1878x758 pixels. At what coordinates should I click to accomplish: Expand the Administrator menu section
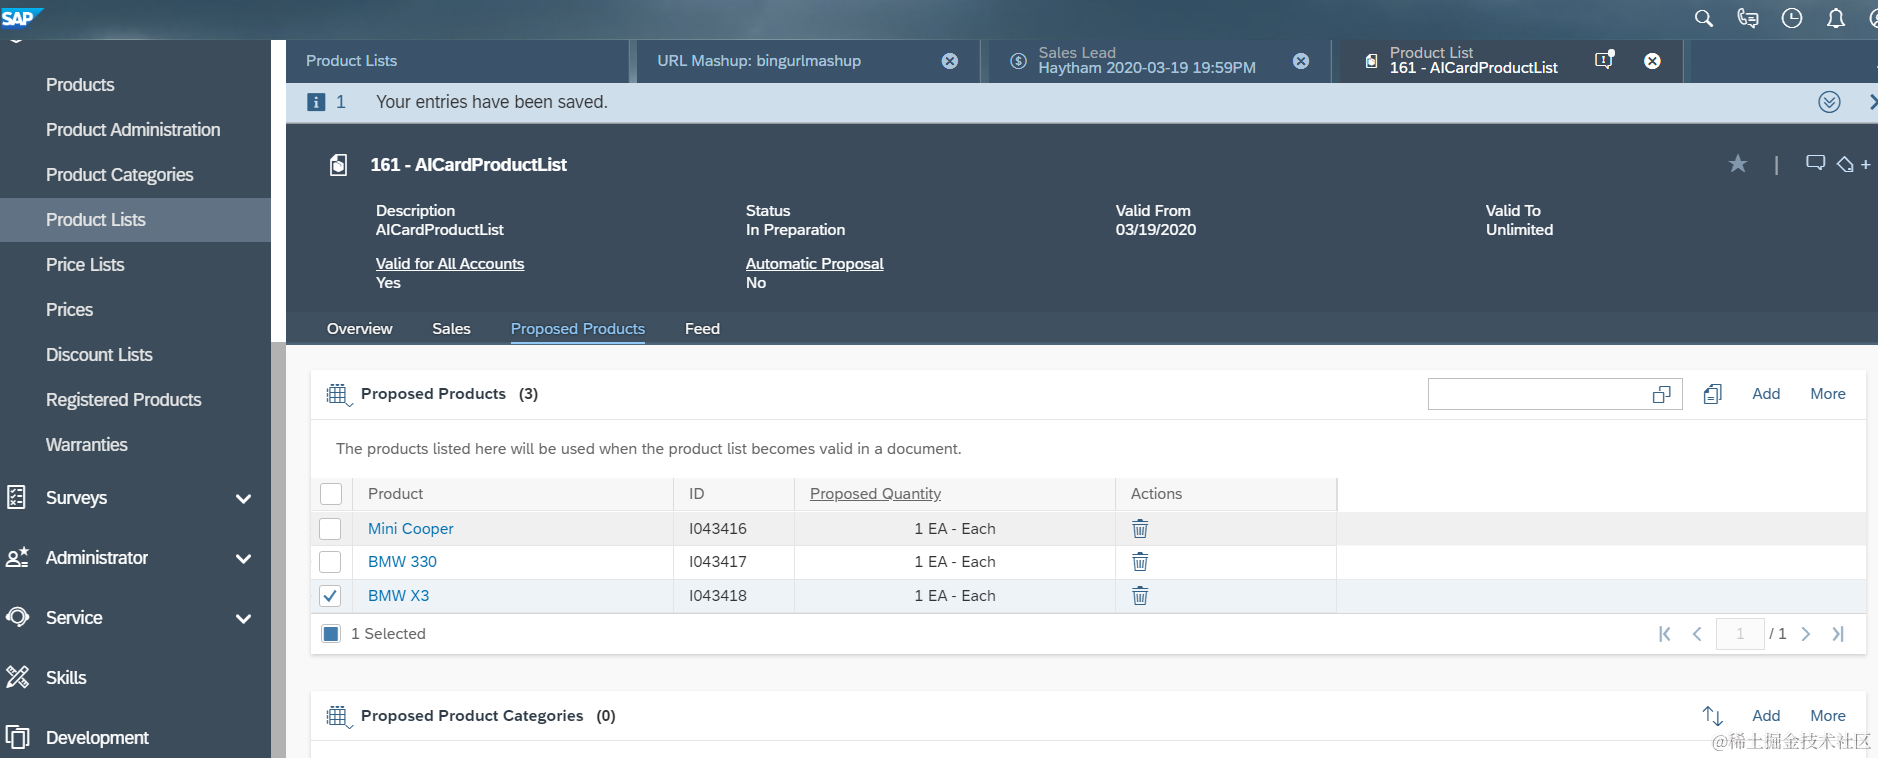point(243,558)
